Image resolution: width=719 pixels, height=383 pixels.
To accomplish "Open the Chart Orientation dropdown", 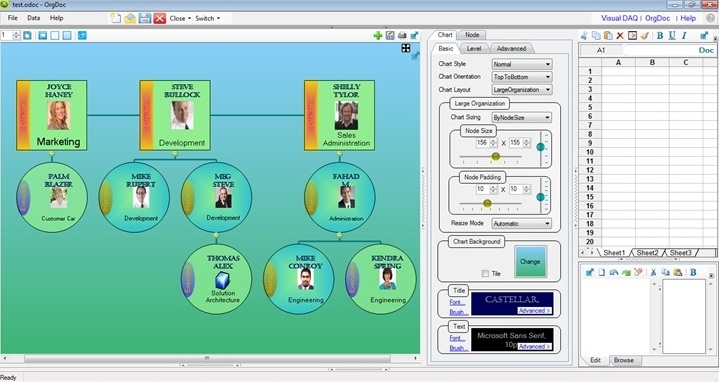I will tap(522, 77).
